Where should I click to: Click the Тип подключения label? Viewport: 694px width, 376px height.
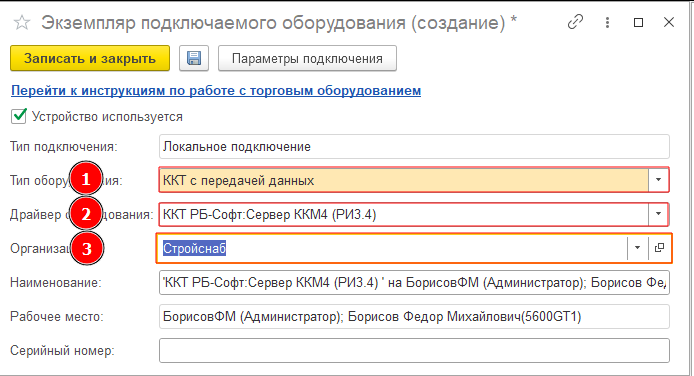[x=64, y=146]
